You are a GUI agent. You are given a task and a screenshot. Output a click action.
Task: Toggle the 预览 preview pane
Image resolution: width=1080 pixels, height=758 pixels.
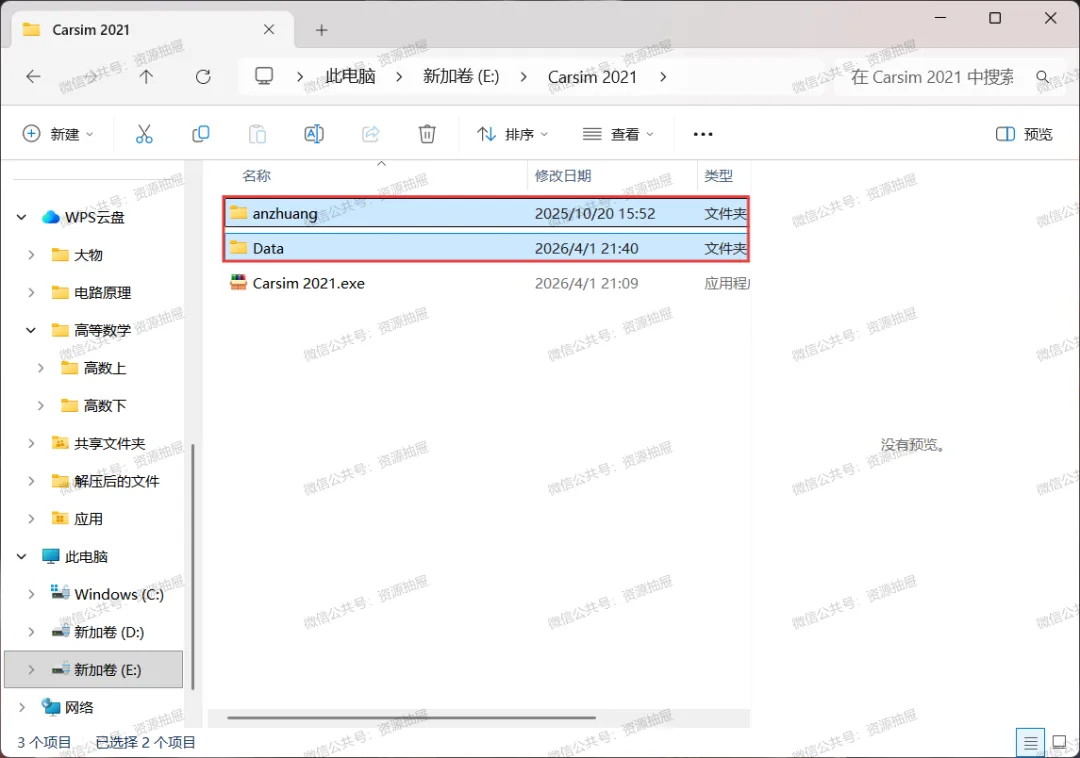point(1024,134)
